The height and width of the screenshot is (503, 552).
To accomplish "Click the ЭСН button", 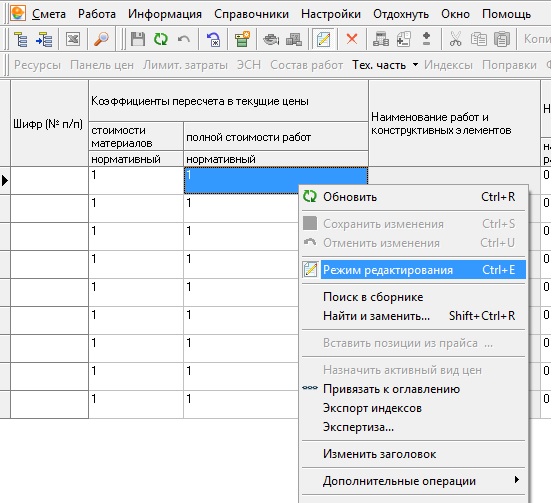I will coord(249,65).
